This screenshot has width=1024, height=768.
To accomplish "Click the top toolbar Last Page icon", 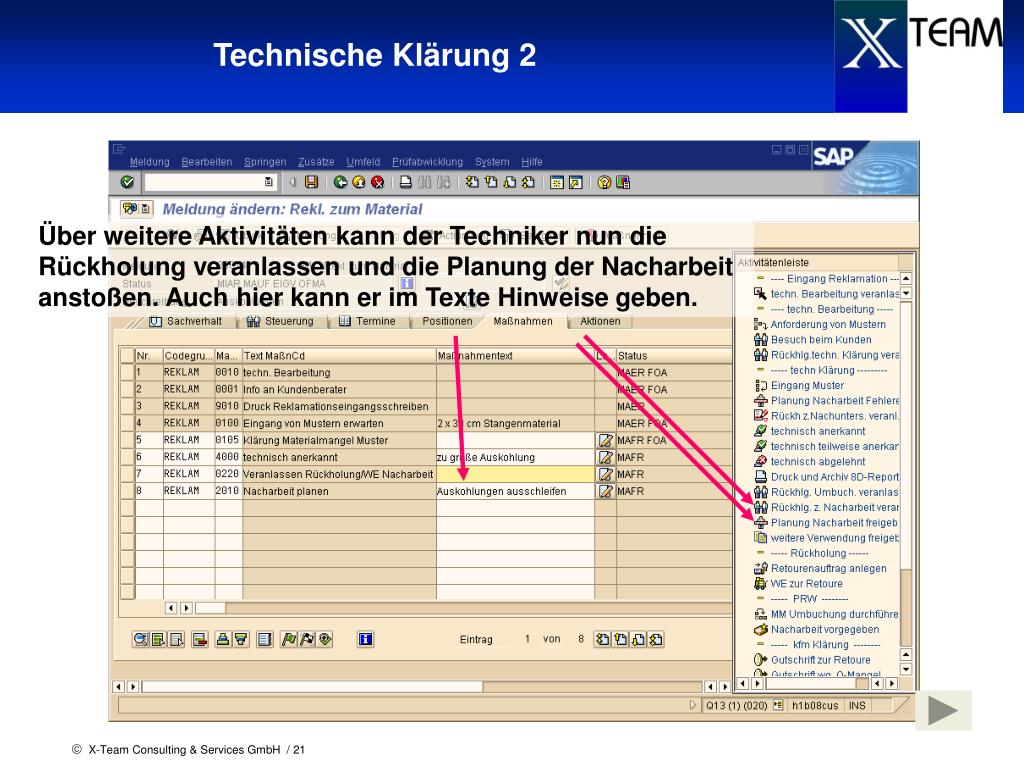I will tap(528, 182).
